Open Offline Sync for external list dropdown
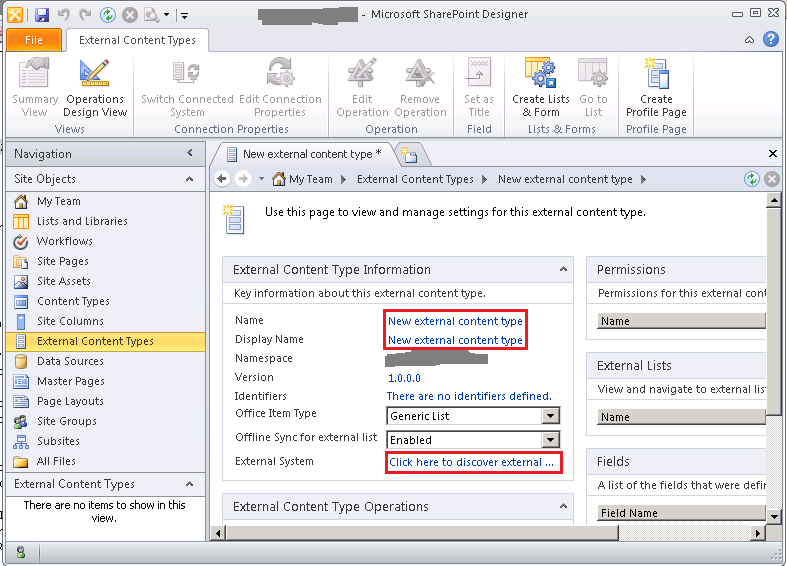This screenshot has width=787, height=566. [x=551, y=440]
